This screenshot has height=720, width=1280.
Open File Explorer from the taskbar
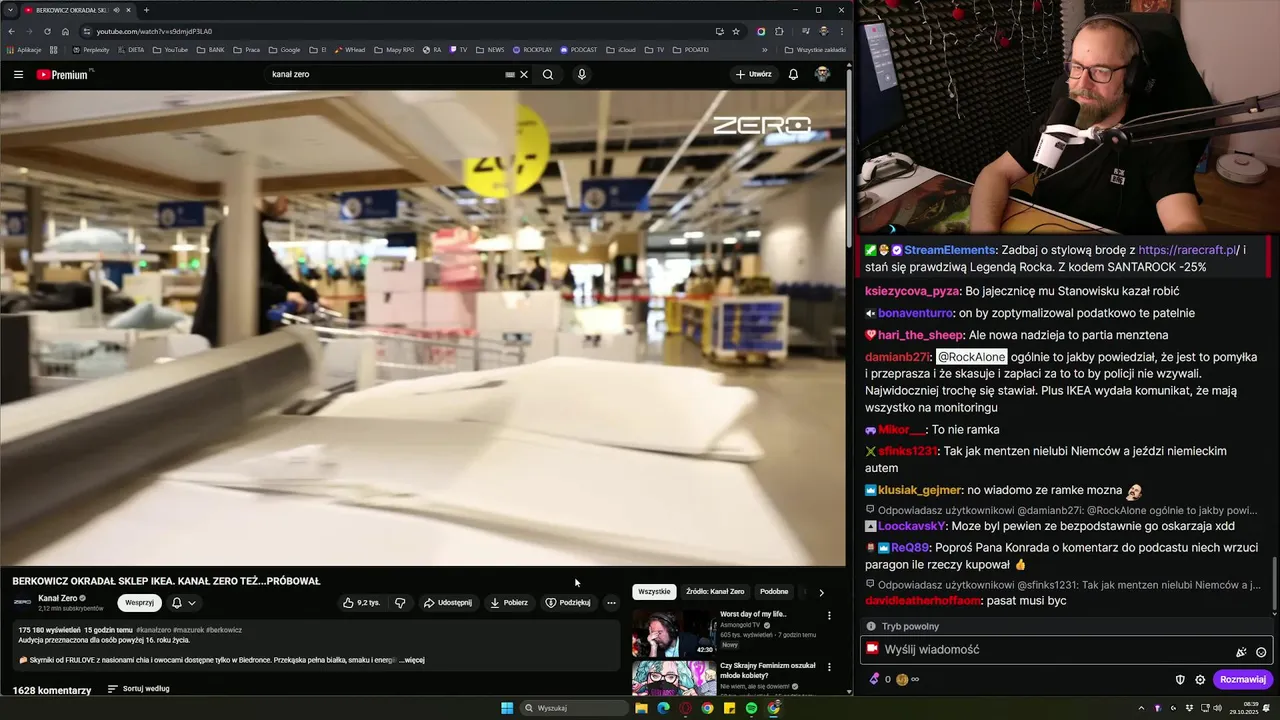click(x=641, y=708)
